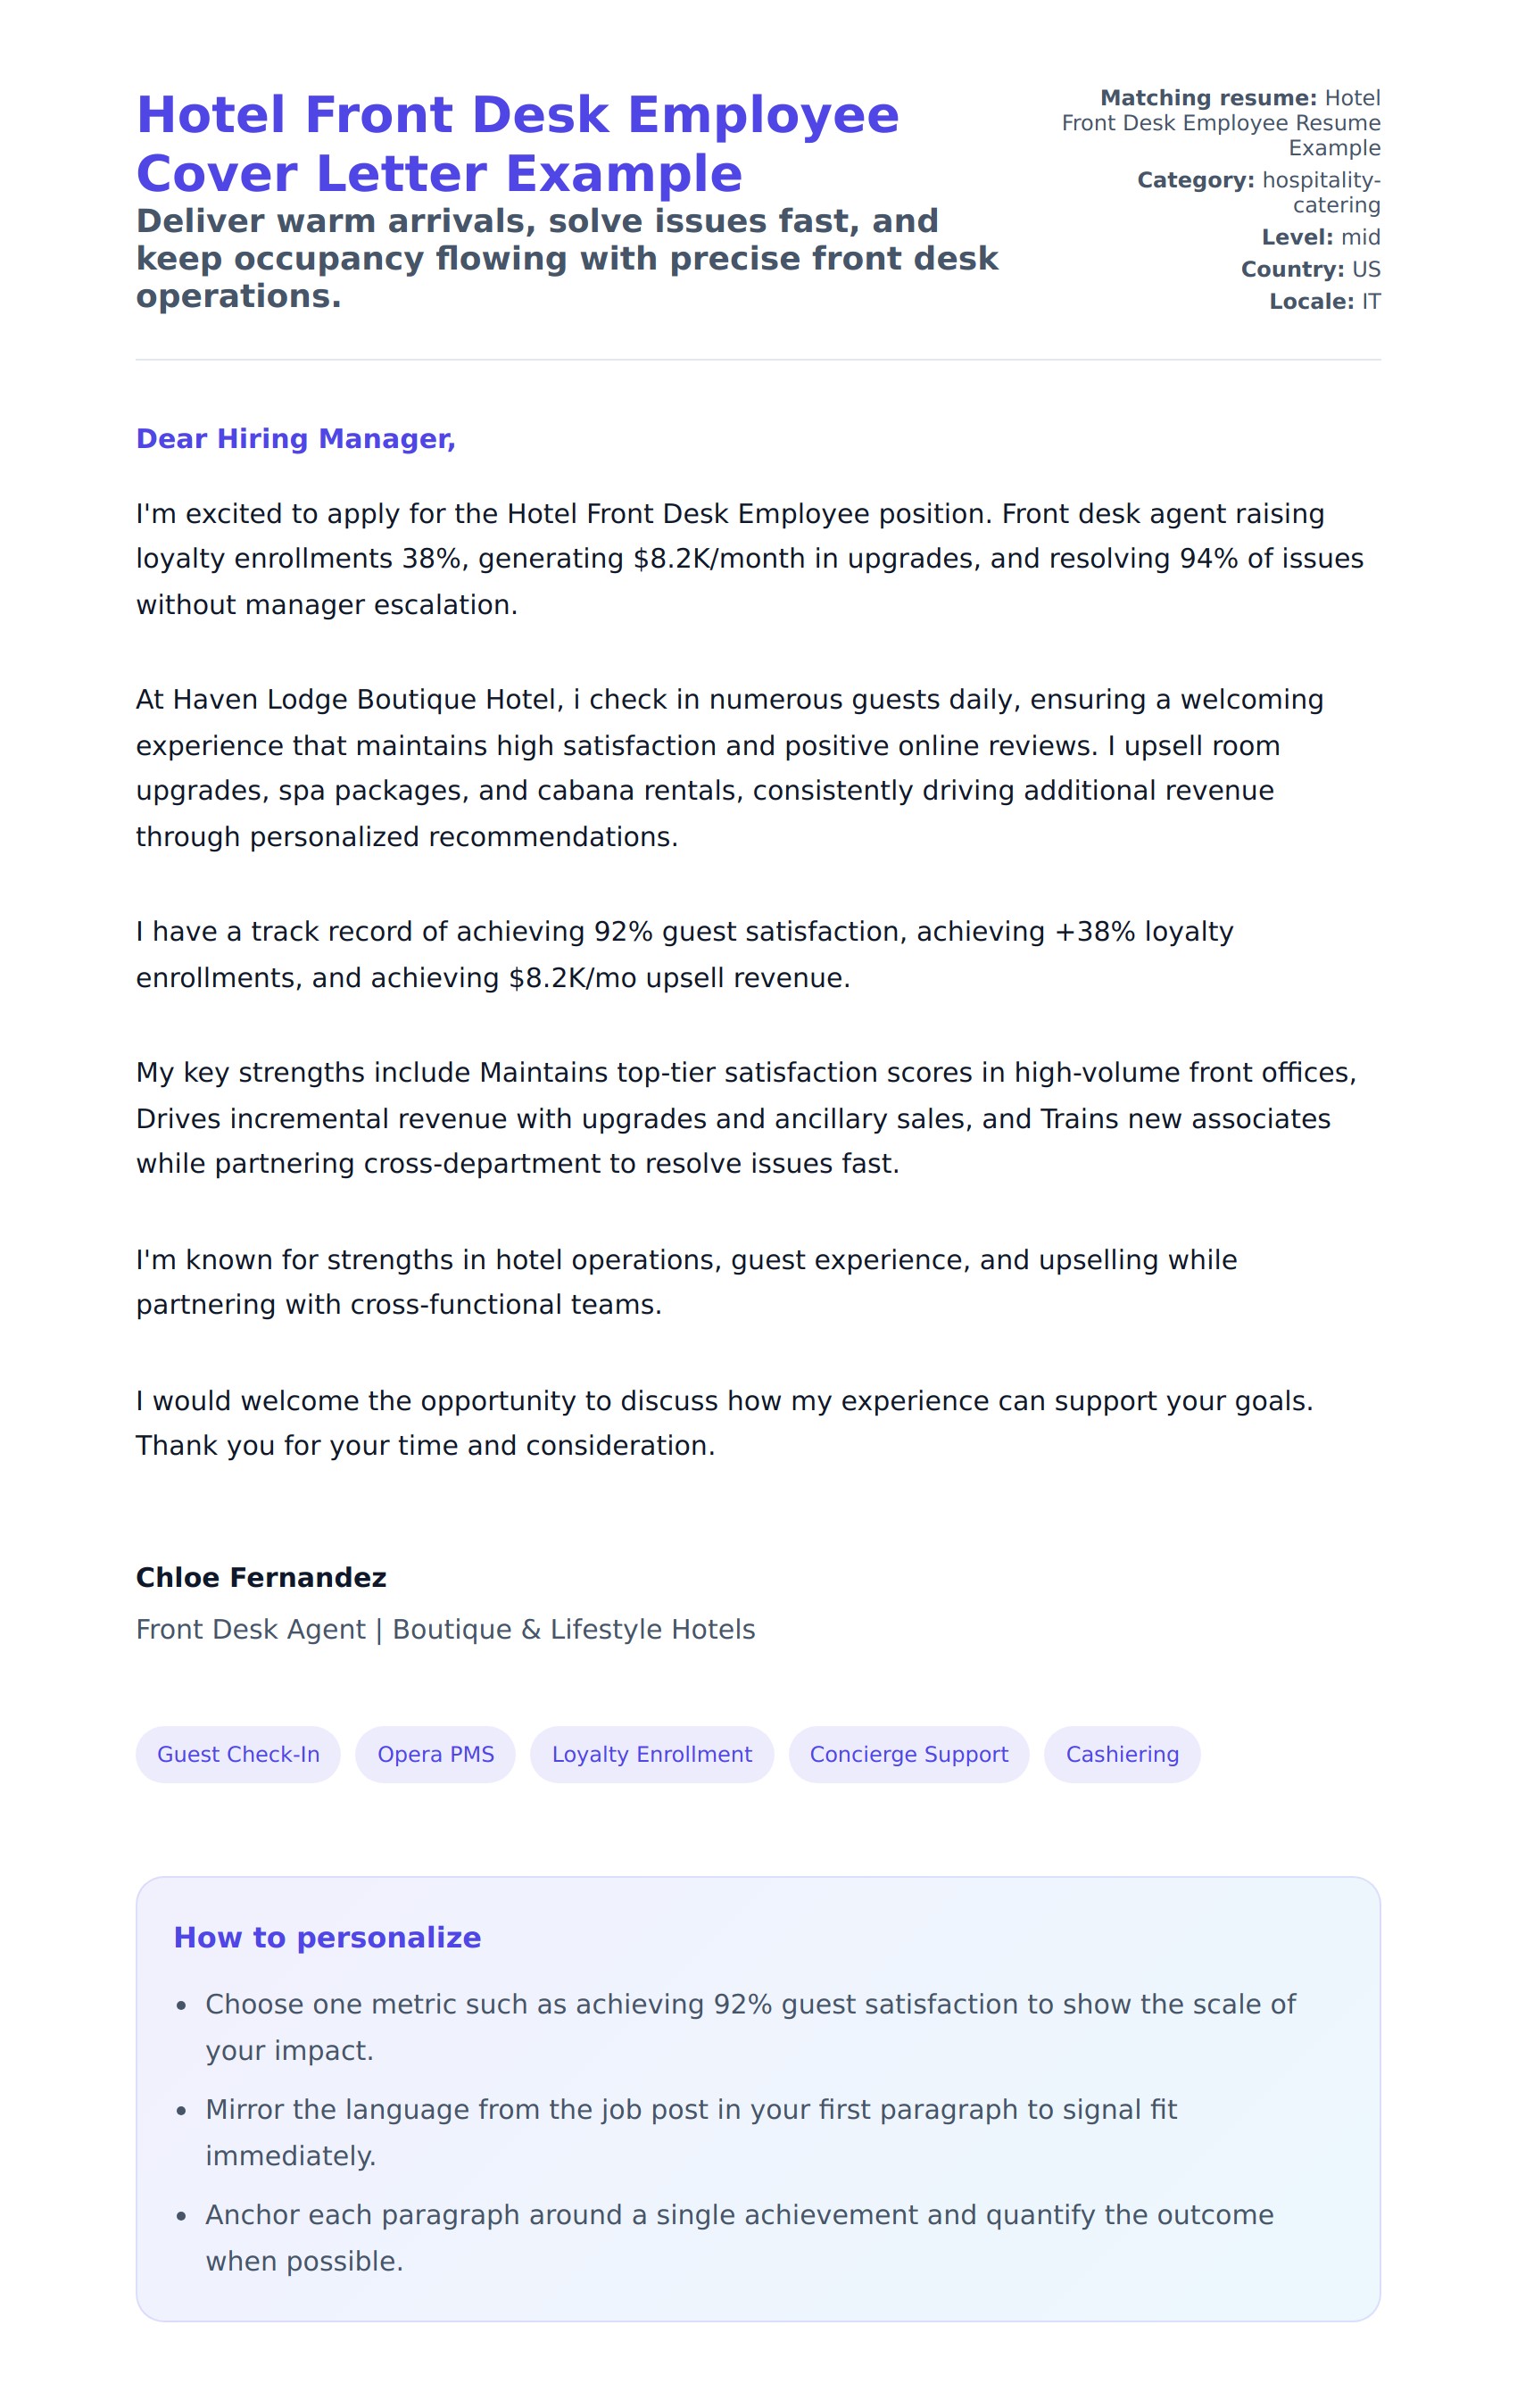
Task: Click the Cashiering skill tag
Action: point(1121,1754)
